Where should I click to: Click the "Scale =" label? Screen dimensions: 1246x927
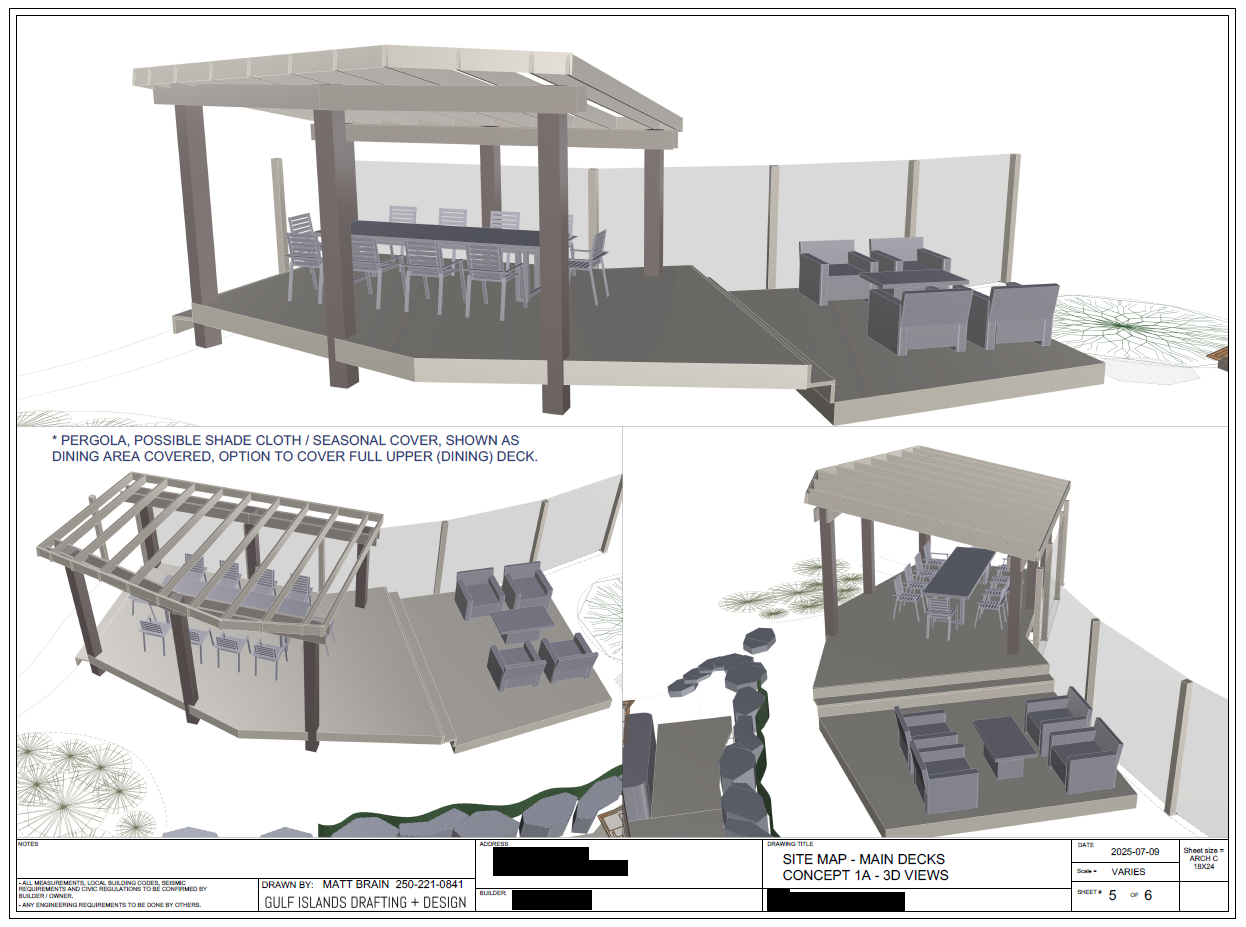1086,872
